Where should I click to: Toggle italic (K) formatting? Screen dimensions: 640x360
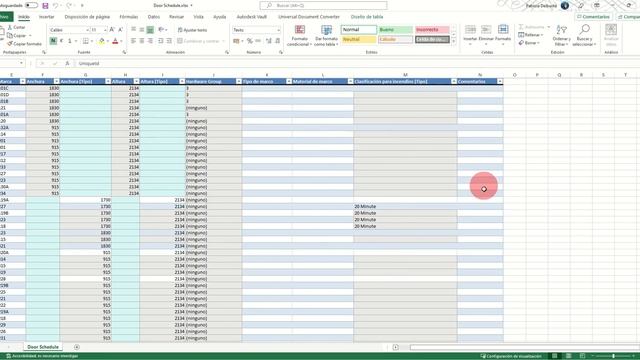click(62, 41)
